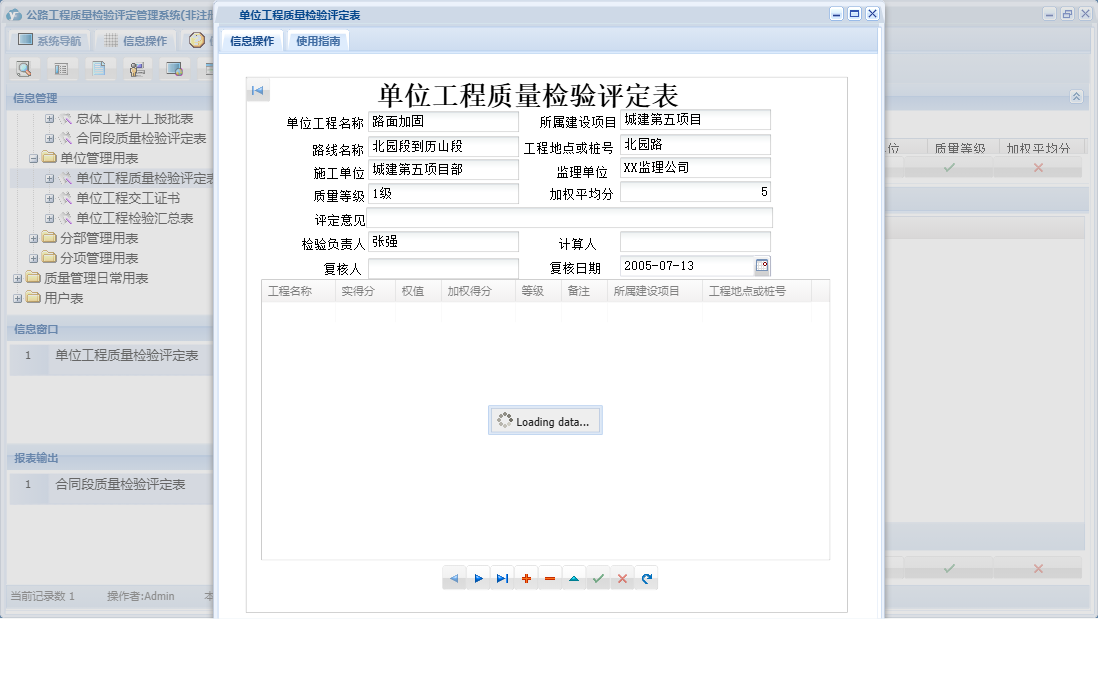
Task: Add a new record using the plus icon
Action: coord(526,577)
